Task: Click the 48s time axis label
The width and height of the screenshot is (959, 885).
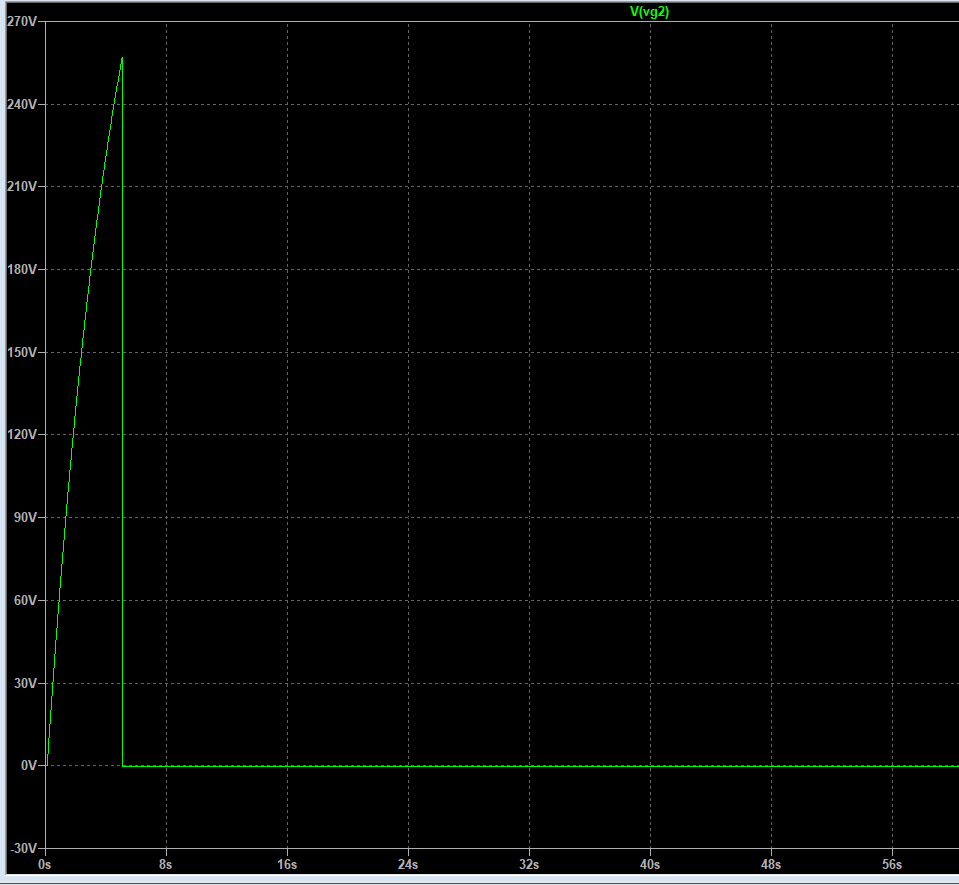Action: coord(771,863)
